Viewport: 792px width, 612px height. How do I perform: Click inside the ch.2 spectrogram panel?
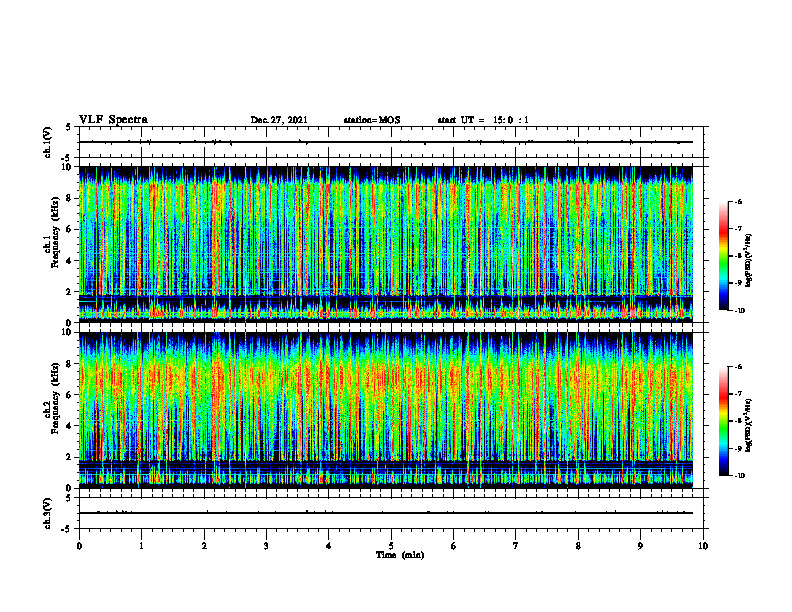386,410
